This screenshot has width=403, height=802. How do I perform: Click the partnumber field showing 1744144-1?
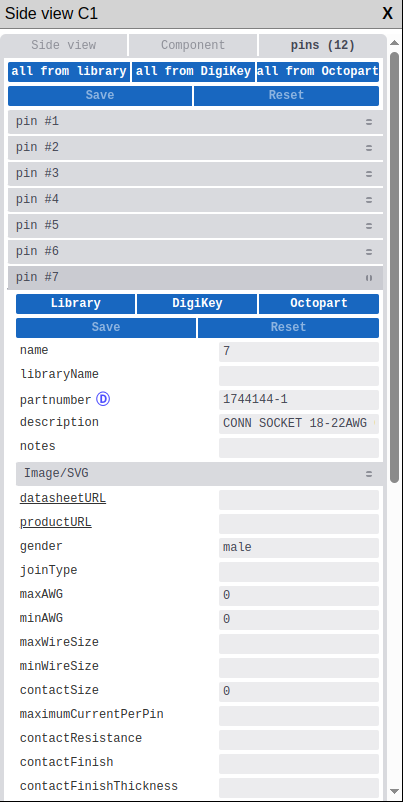click(299, 400)
